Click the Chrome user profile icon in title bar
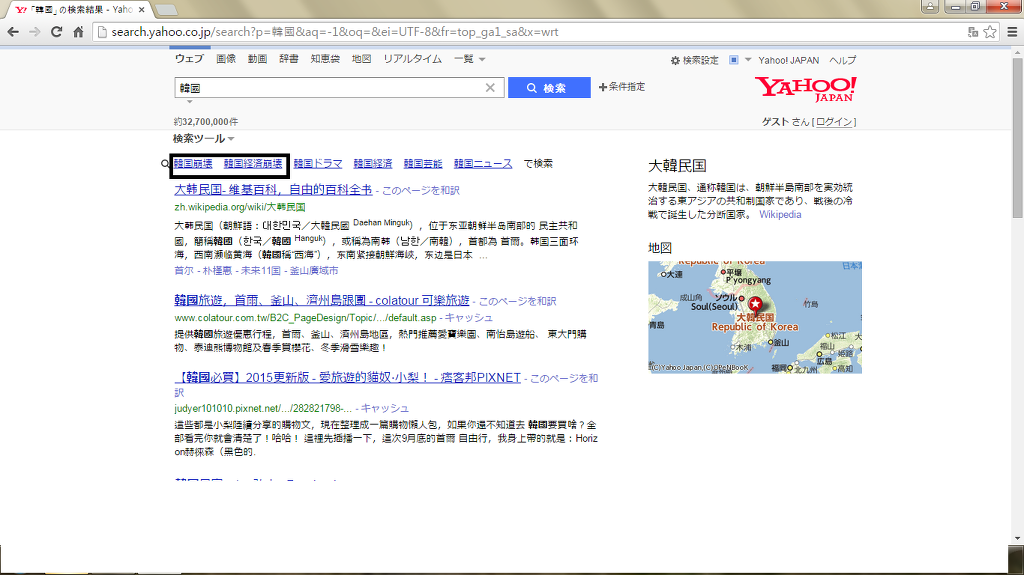Viewport: 1024px width, 575px height. [x=930, y=7]
